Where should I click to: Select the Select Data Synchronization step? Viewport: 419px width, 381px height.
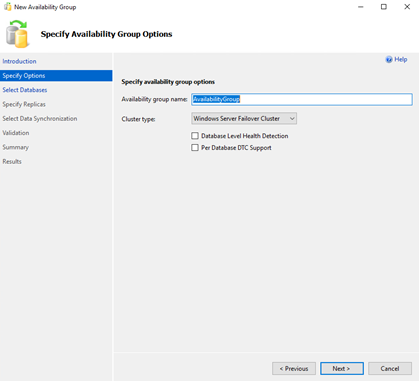coord(40,119)
